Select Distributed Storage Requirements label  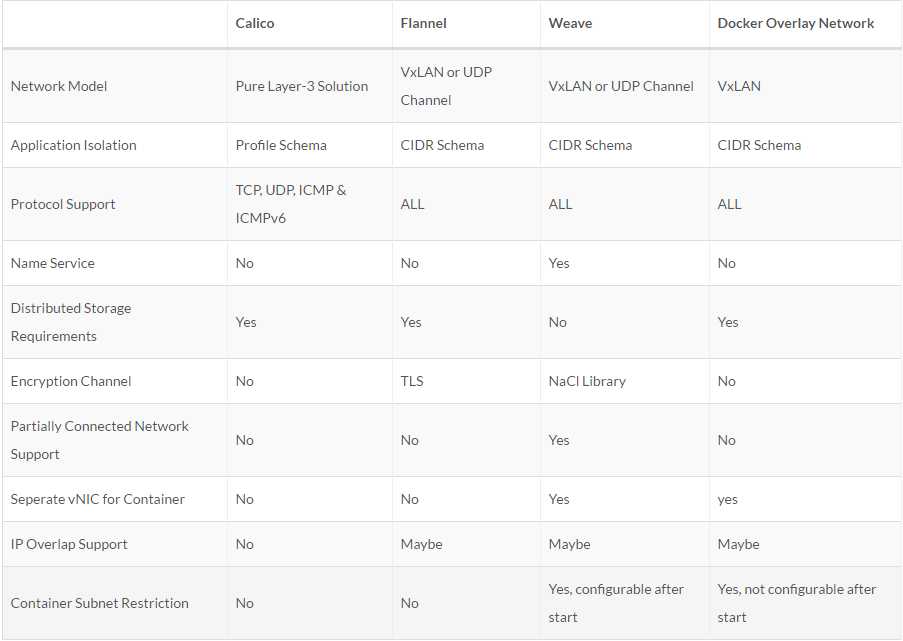pos(70,322)
